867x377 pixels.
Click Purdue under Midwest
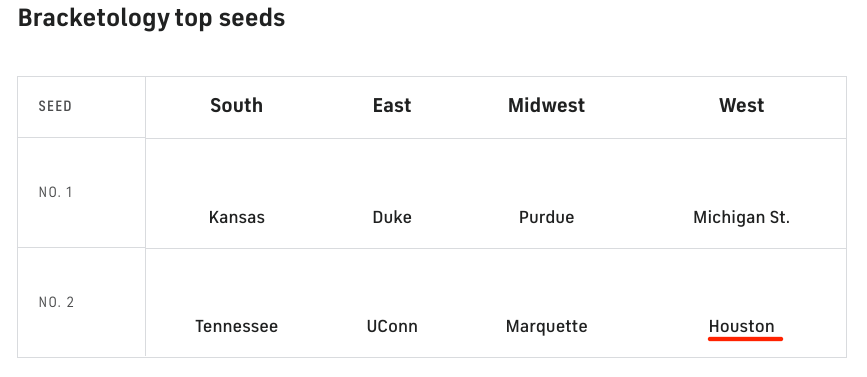pyautogui.click(x=546, y=217)
